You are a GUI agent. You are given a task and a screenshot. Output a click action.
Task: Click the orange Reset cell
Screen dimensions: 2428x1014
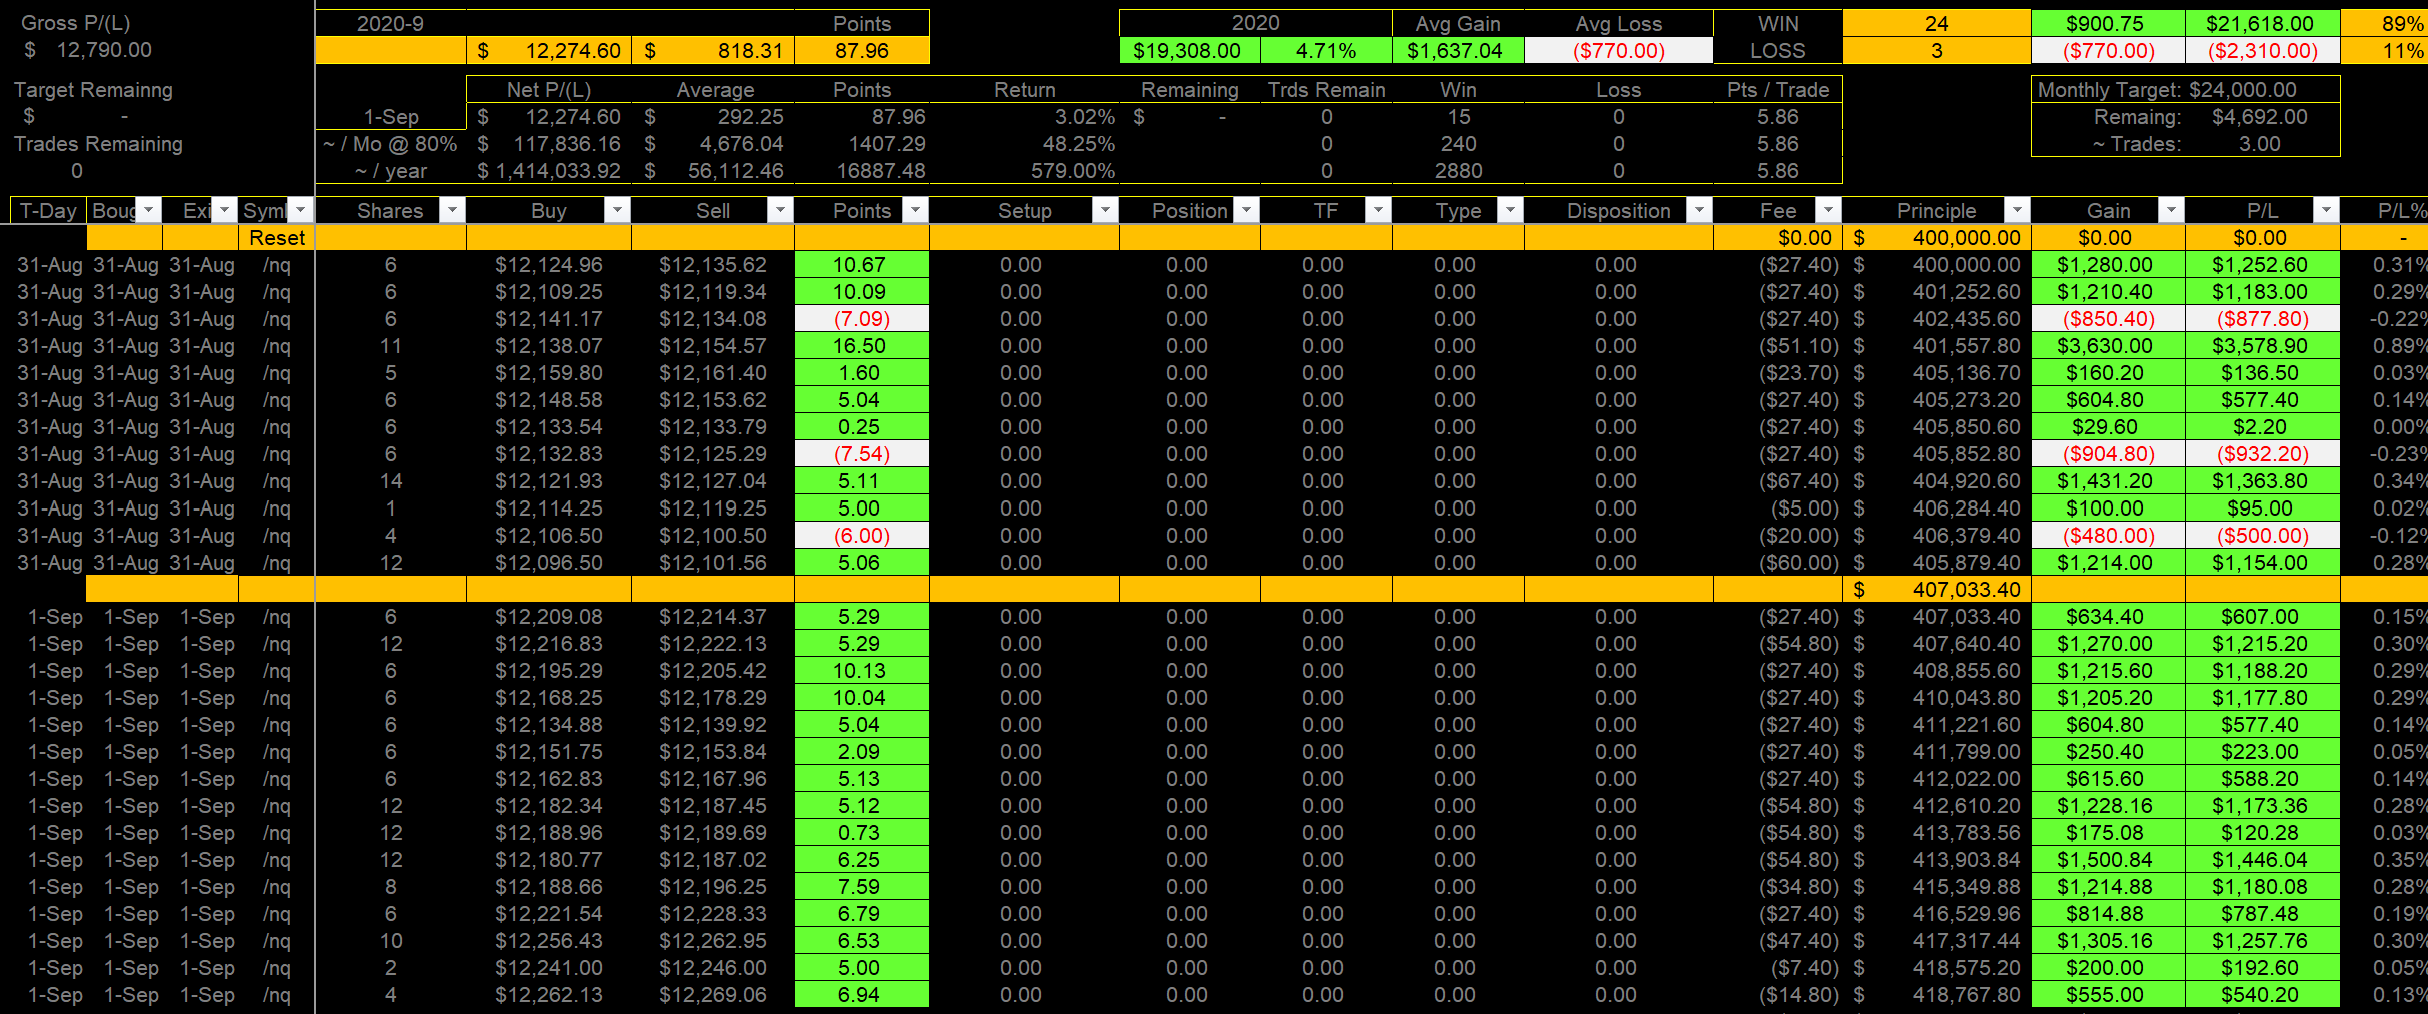[x=276, y=238]
